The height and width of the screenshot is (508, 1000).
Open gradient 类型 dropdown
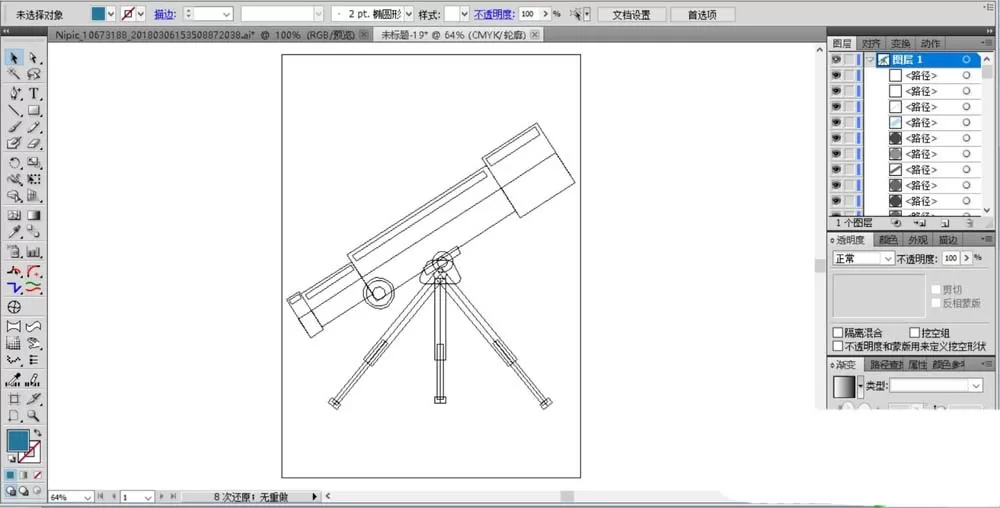pos(976,386)
